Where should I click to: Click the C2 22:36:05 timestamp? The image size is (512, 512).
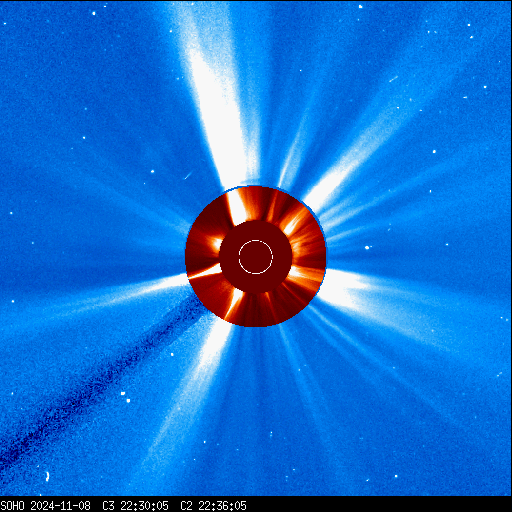pyautogui.click(x=213, y=506)
